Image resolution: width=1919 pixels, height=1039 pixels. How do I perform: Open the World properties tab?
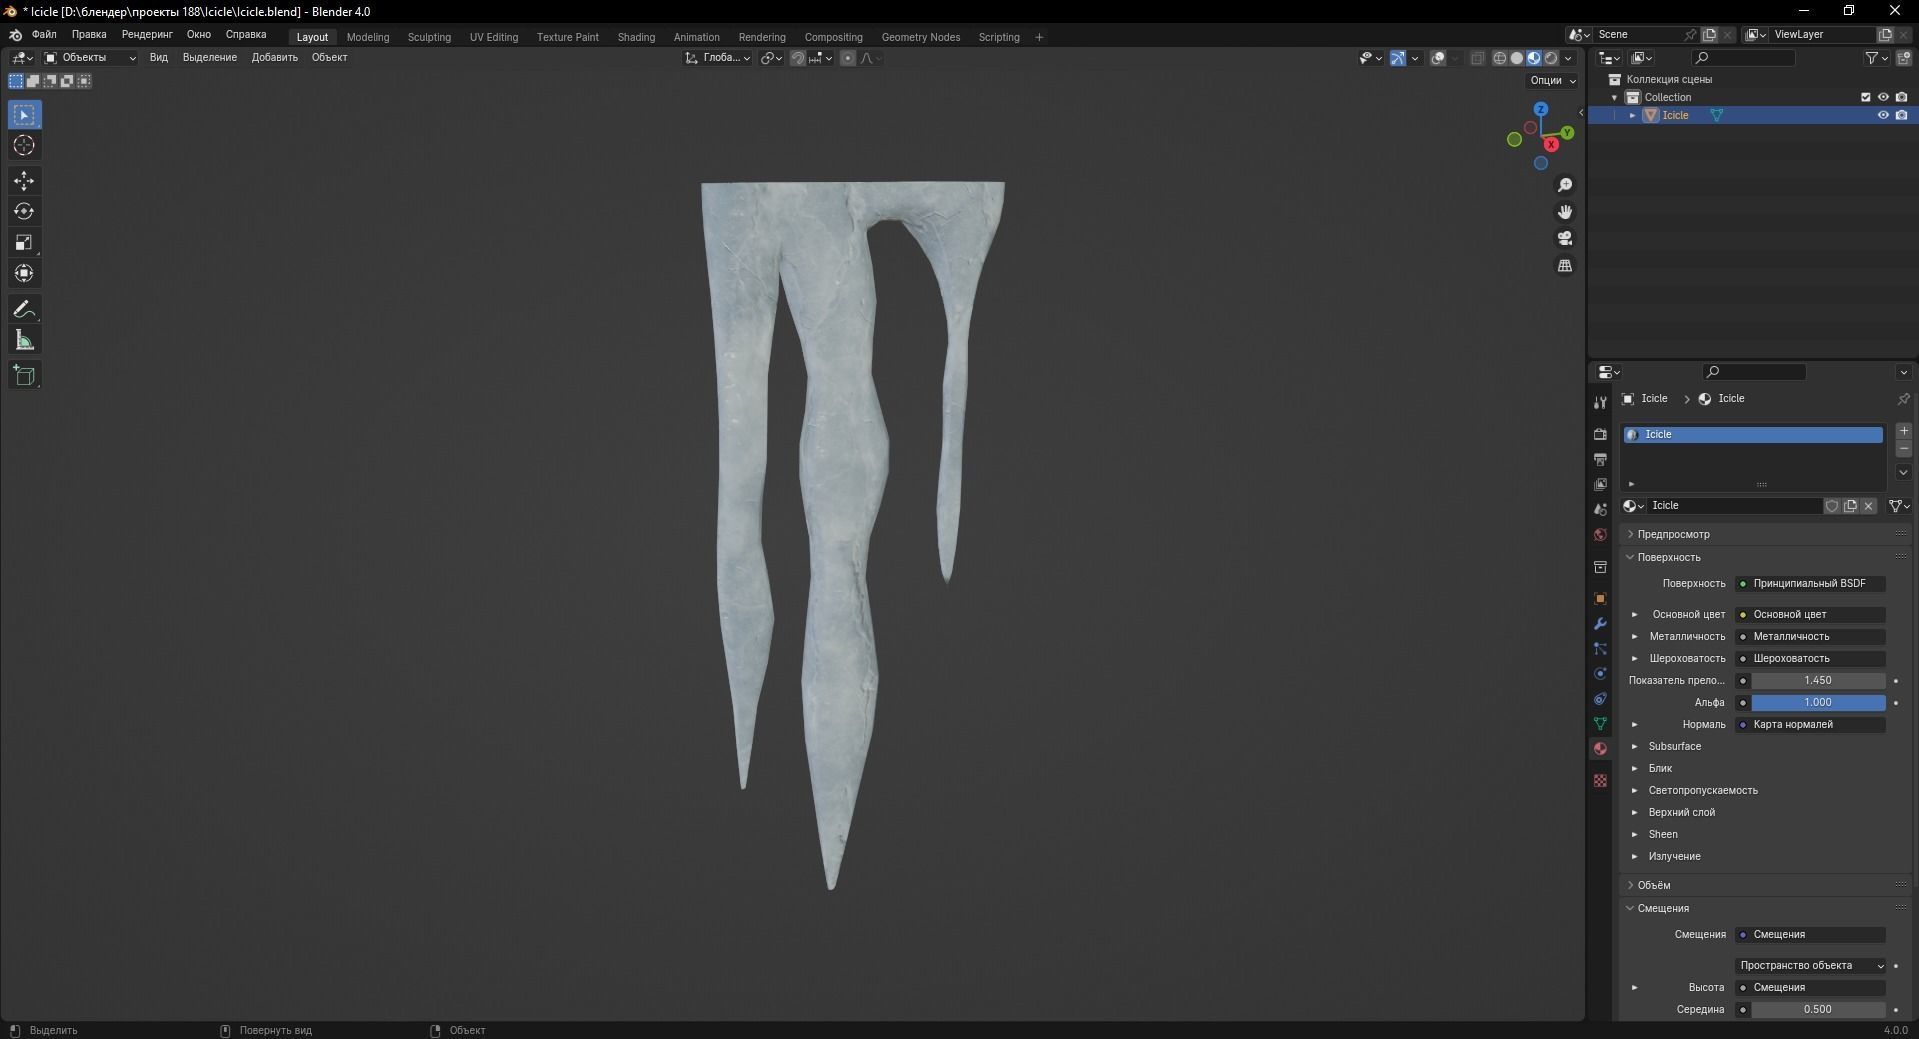(1600, 534)
